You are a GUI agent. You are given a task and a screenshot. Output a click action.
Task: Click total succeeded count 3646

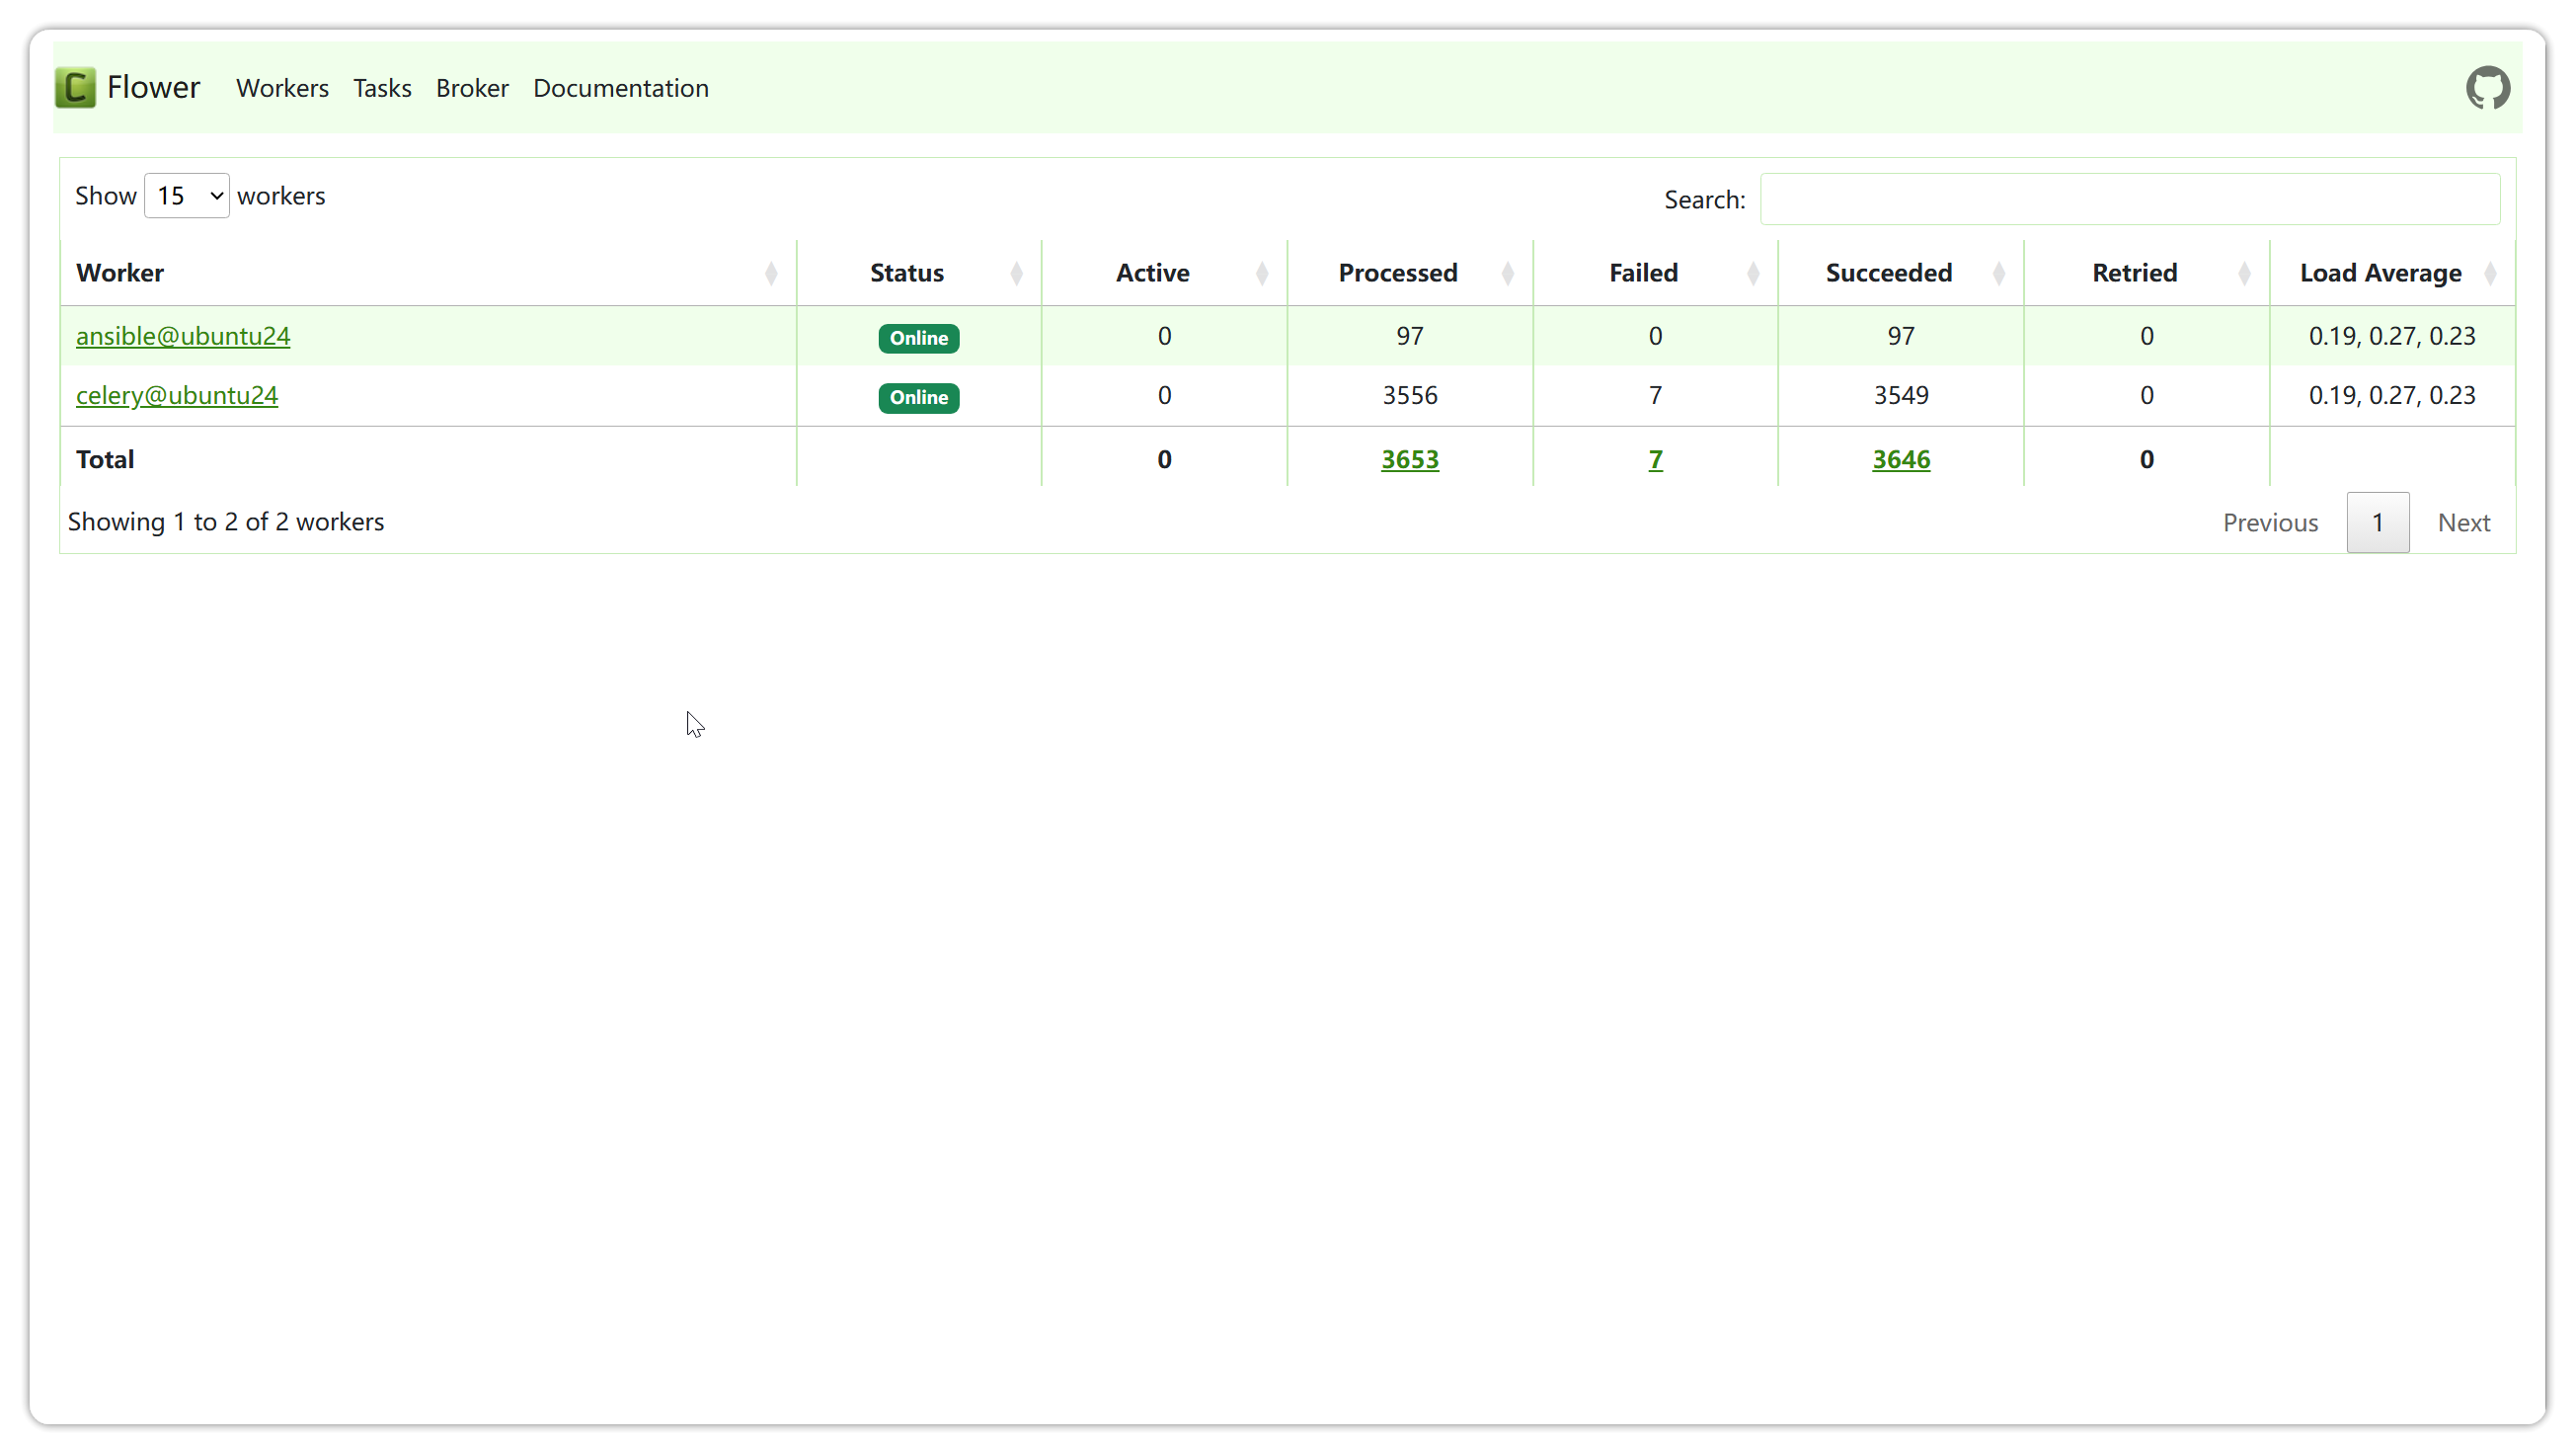tap(1900, 459)
